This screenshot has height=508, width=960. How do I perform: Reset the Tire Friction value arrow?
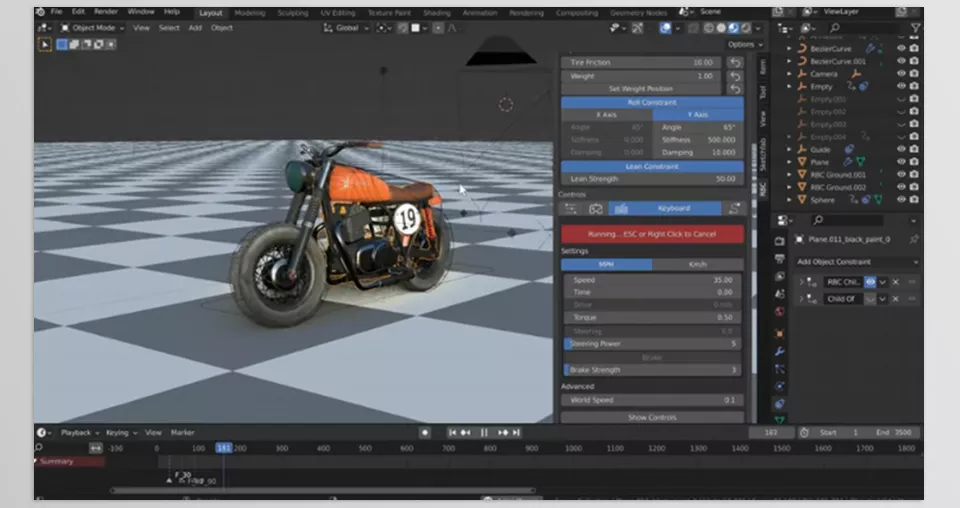[x=735, y=62]
